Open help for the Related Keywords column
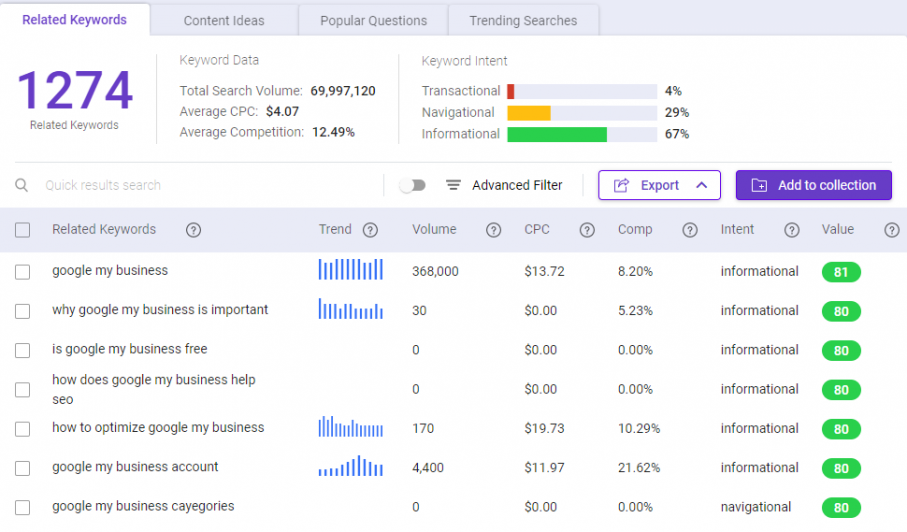The width and height of the screenshot is (907, 532). (x=193, y=230)
